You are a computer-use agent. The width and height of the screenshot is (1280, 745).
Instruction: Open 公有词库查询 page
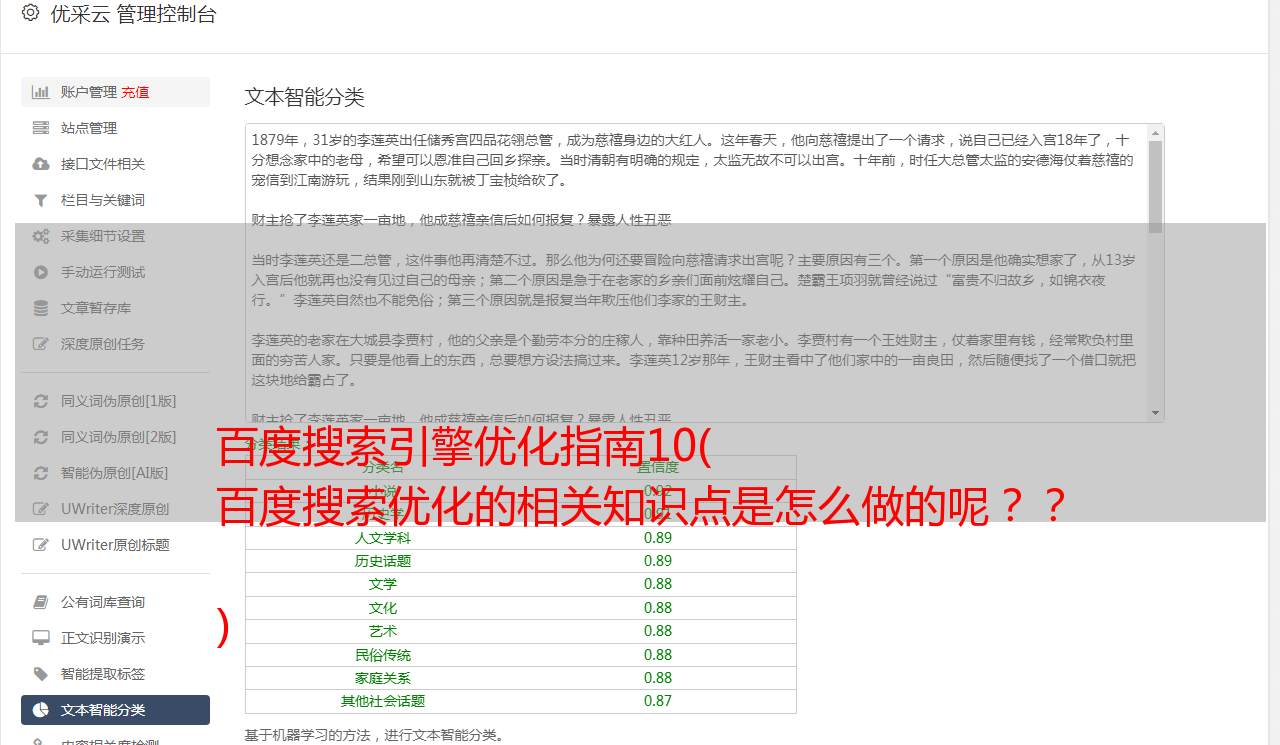[115, 602]
